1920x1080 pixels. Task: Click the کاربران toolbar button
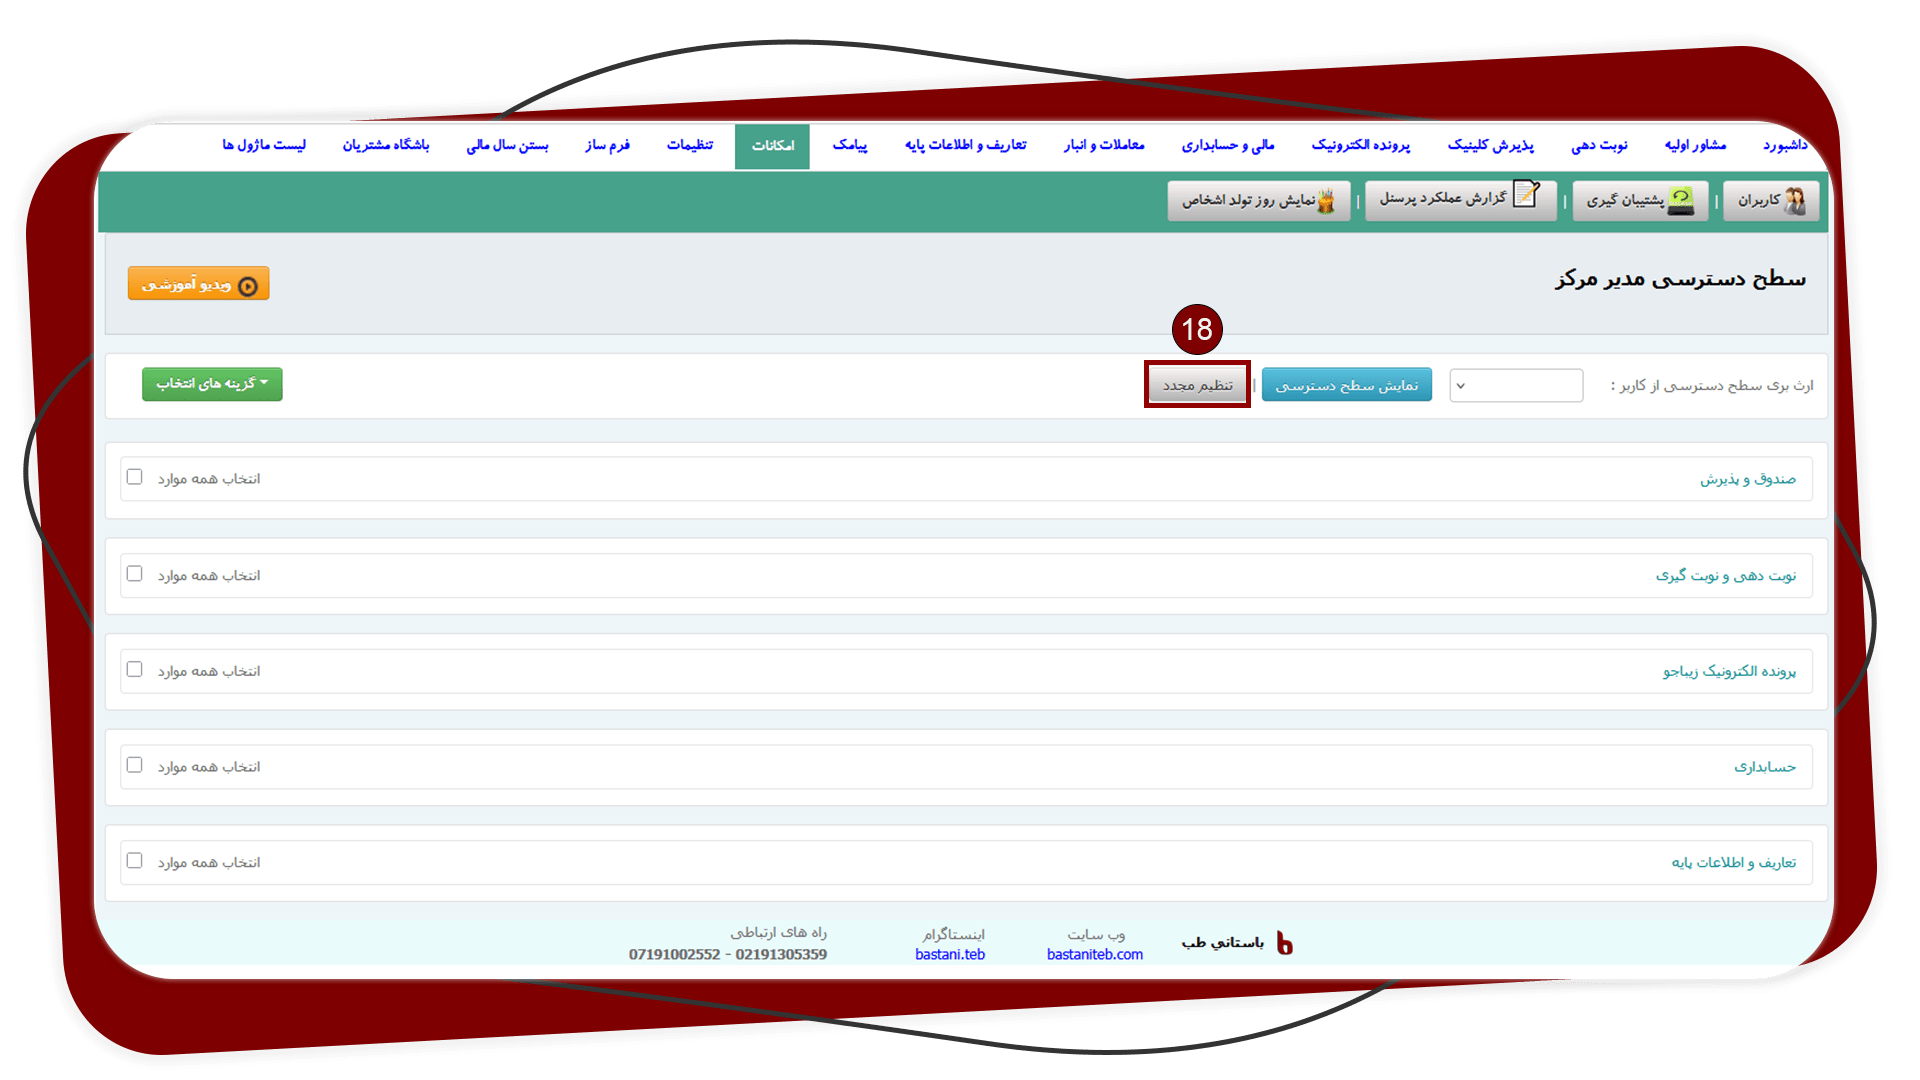pos(1771,201)
